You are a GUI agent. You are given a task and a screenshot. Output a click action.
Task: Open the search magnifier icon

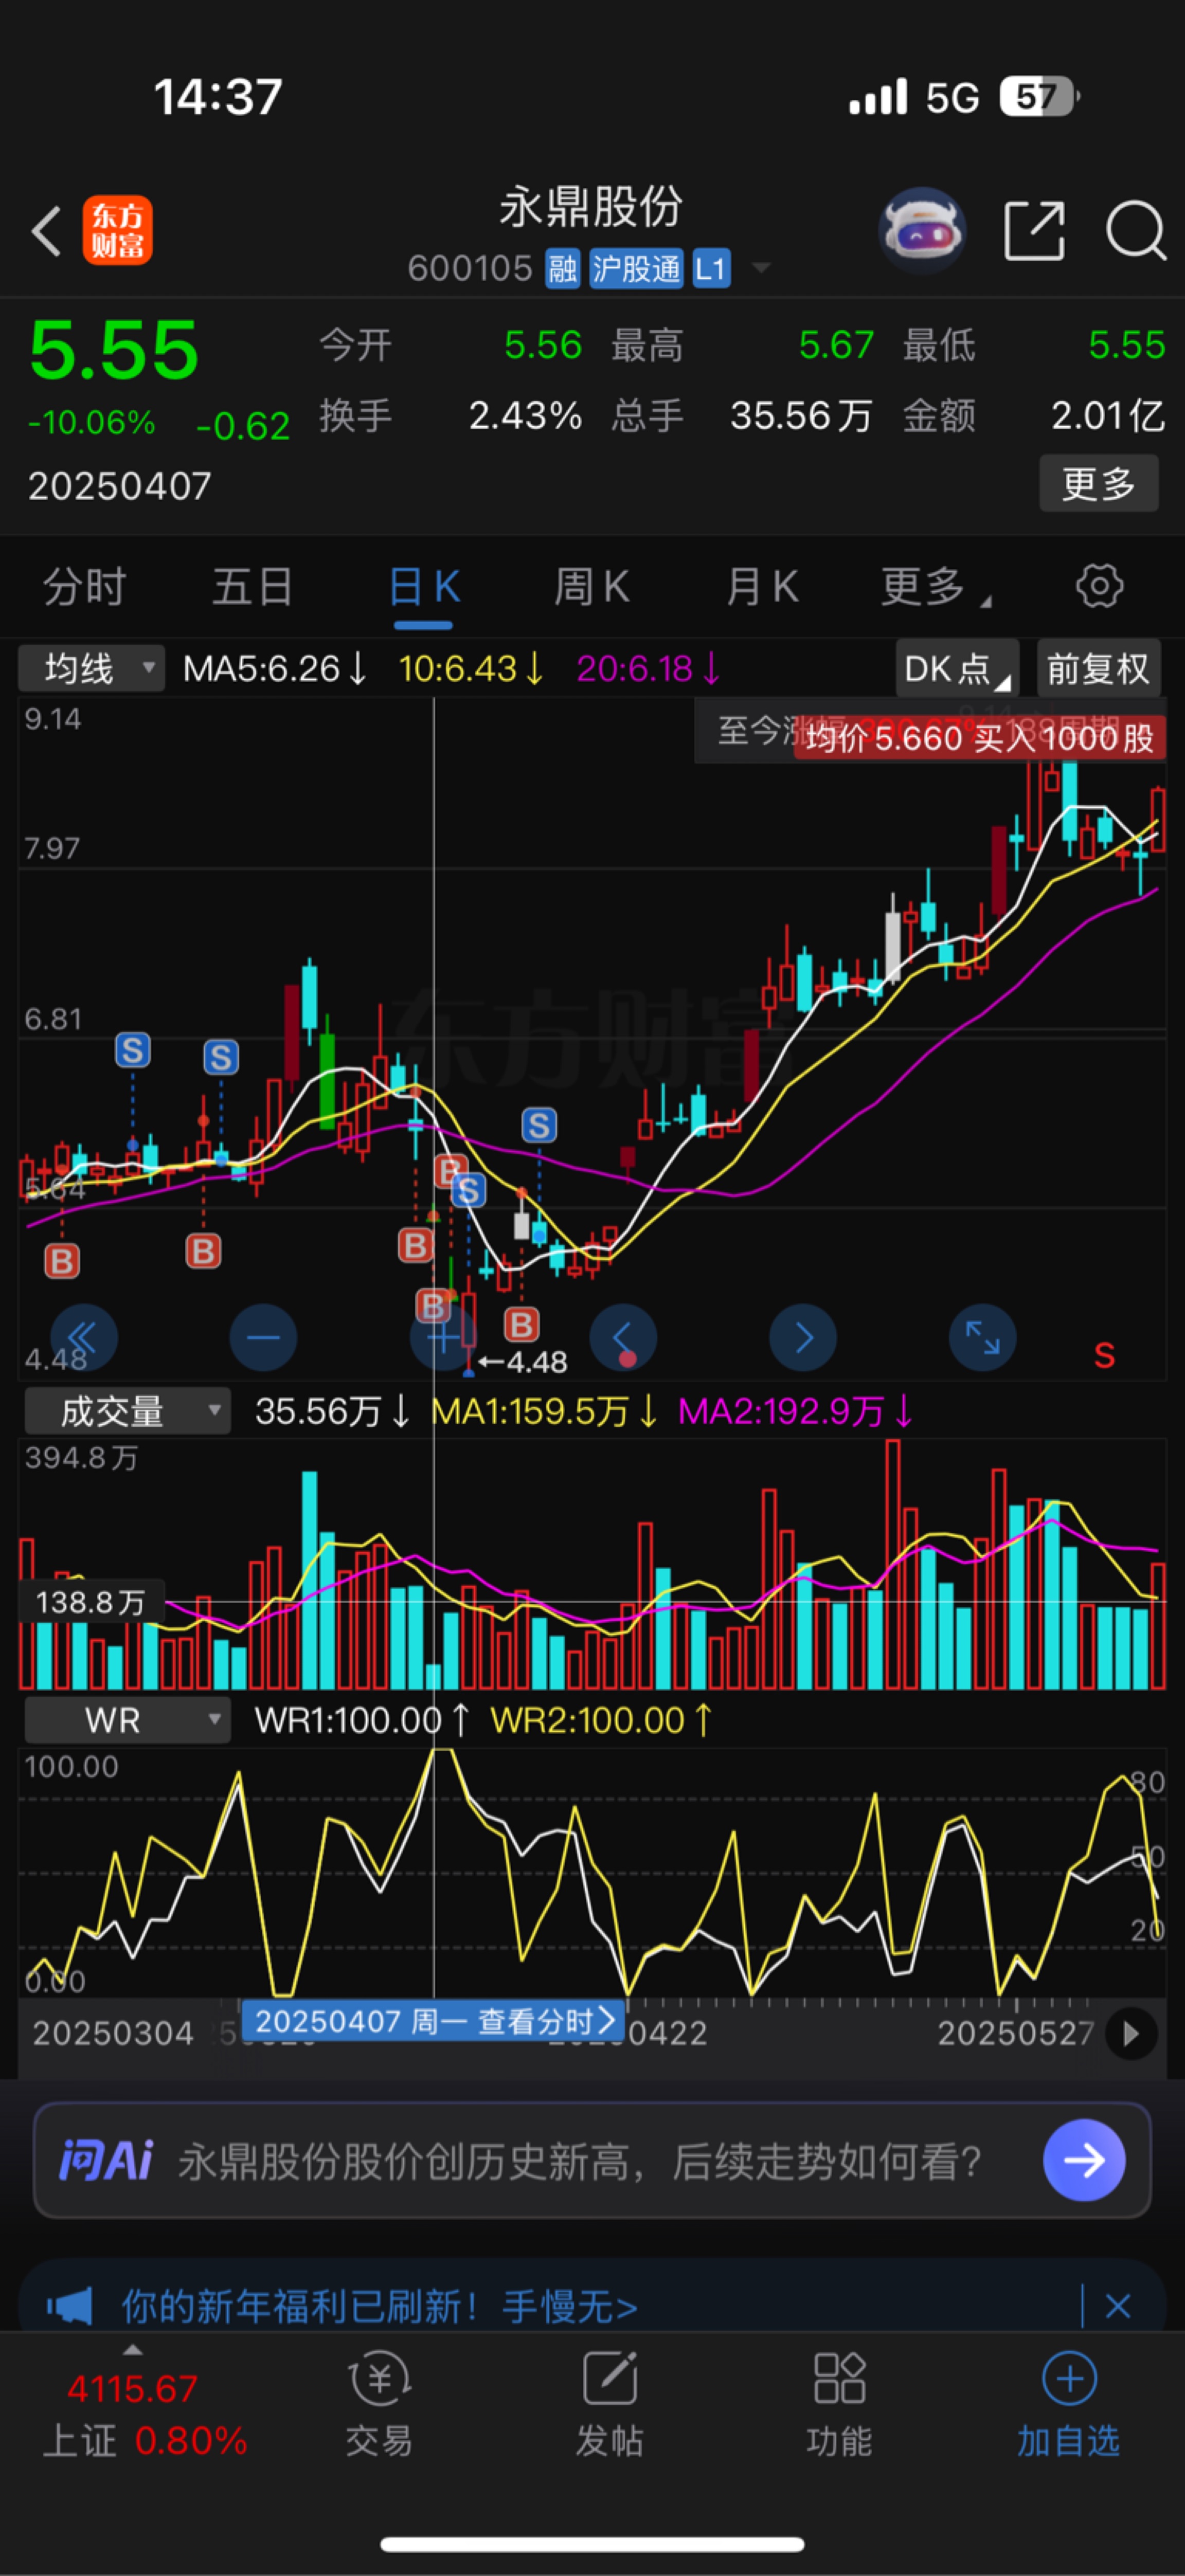(x=1135, y=231)
